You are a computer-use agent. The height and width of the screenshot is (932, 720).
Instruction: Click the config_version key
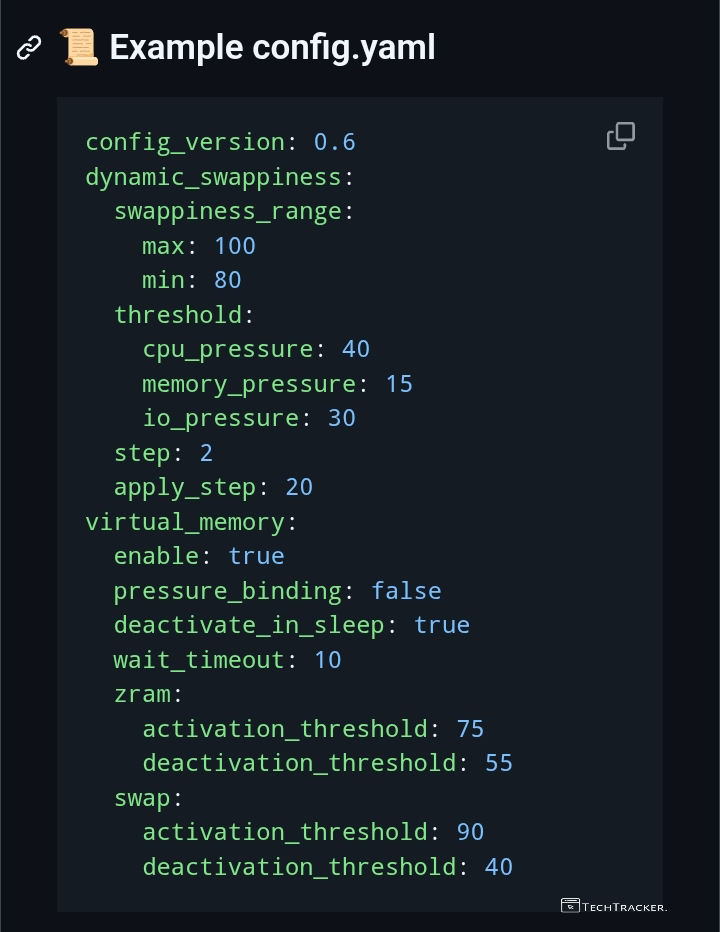[185, 142]
